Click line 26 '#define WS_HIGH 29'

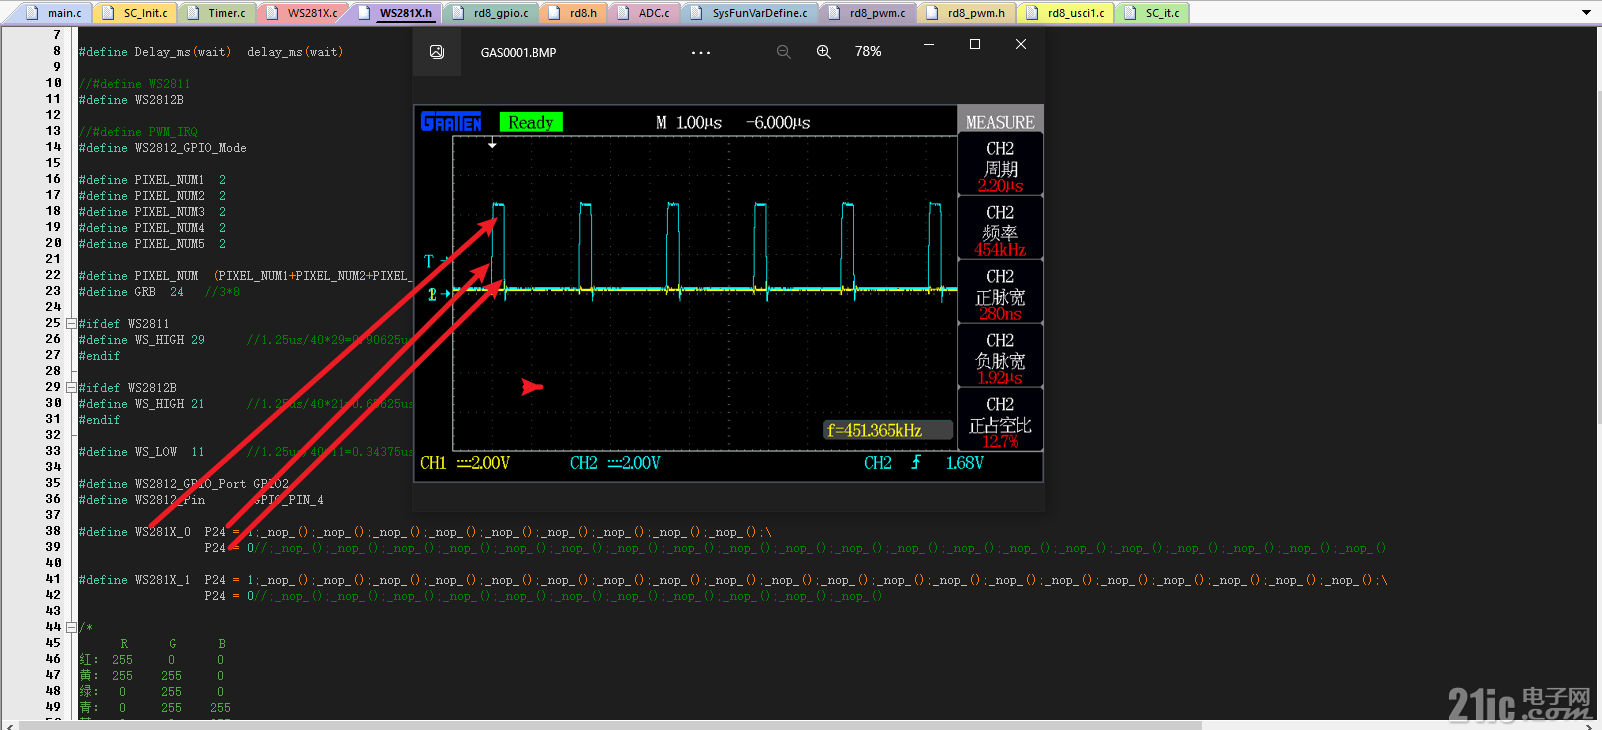click(141, 340)
